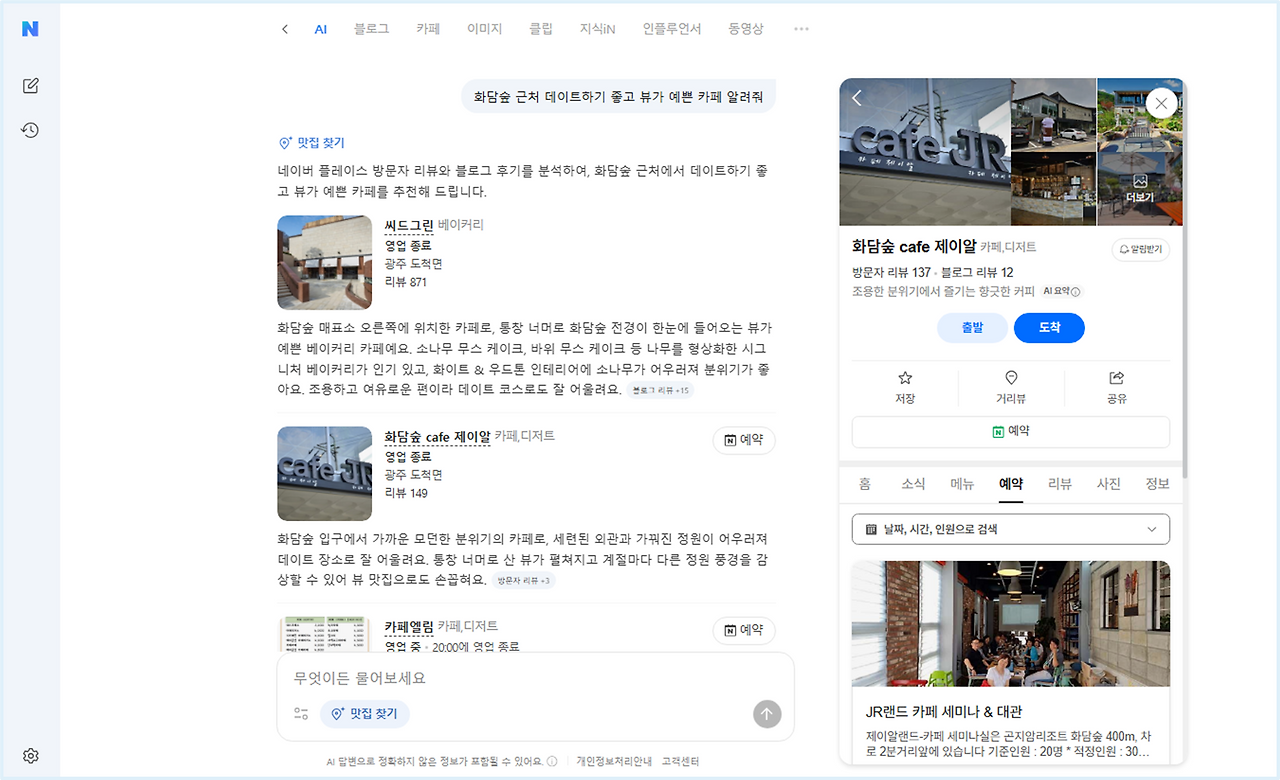Viewport: 1280px width, 780px height.
Task: Open the 카페엘림 place link
Action: tap(409, 627)
